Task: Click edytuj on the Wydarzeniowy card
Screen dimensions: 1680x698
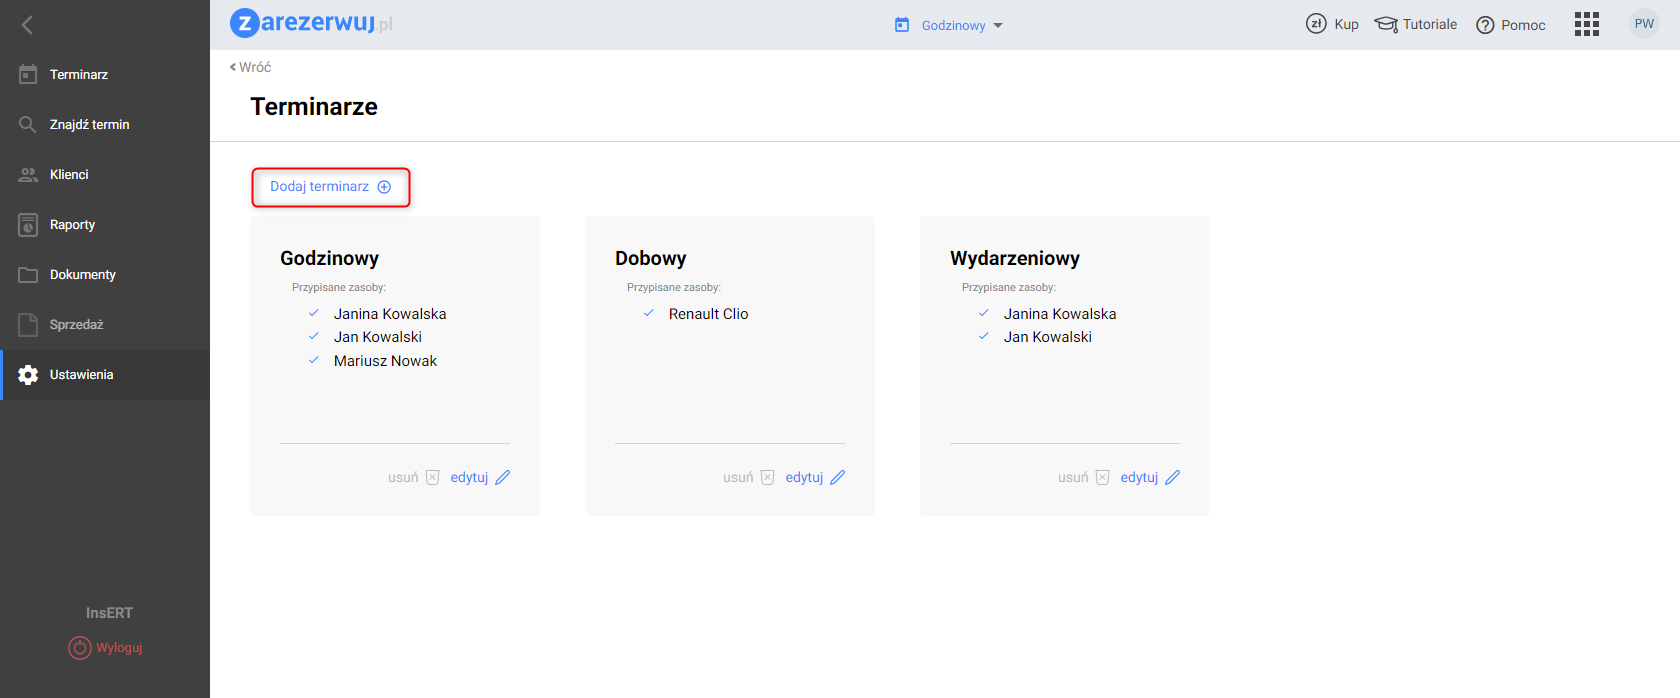Action: pyautogui.click(x=1139, y=477)
